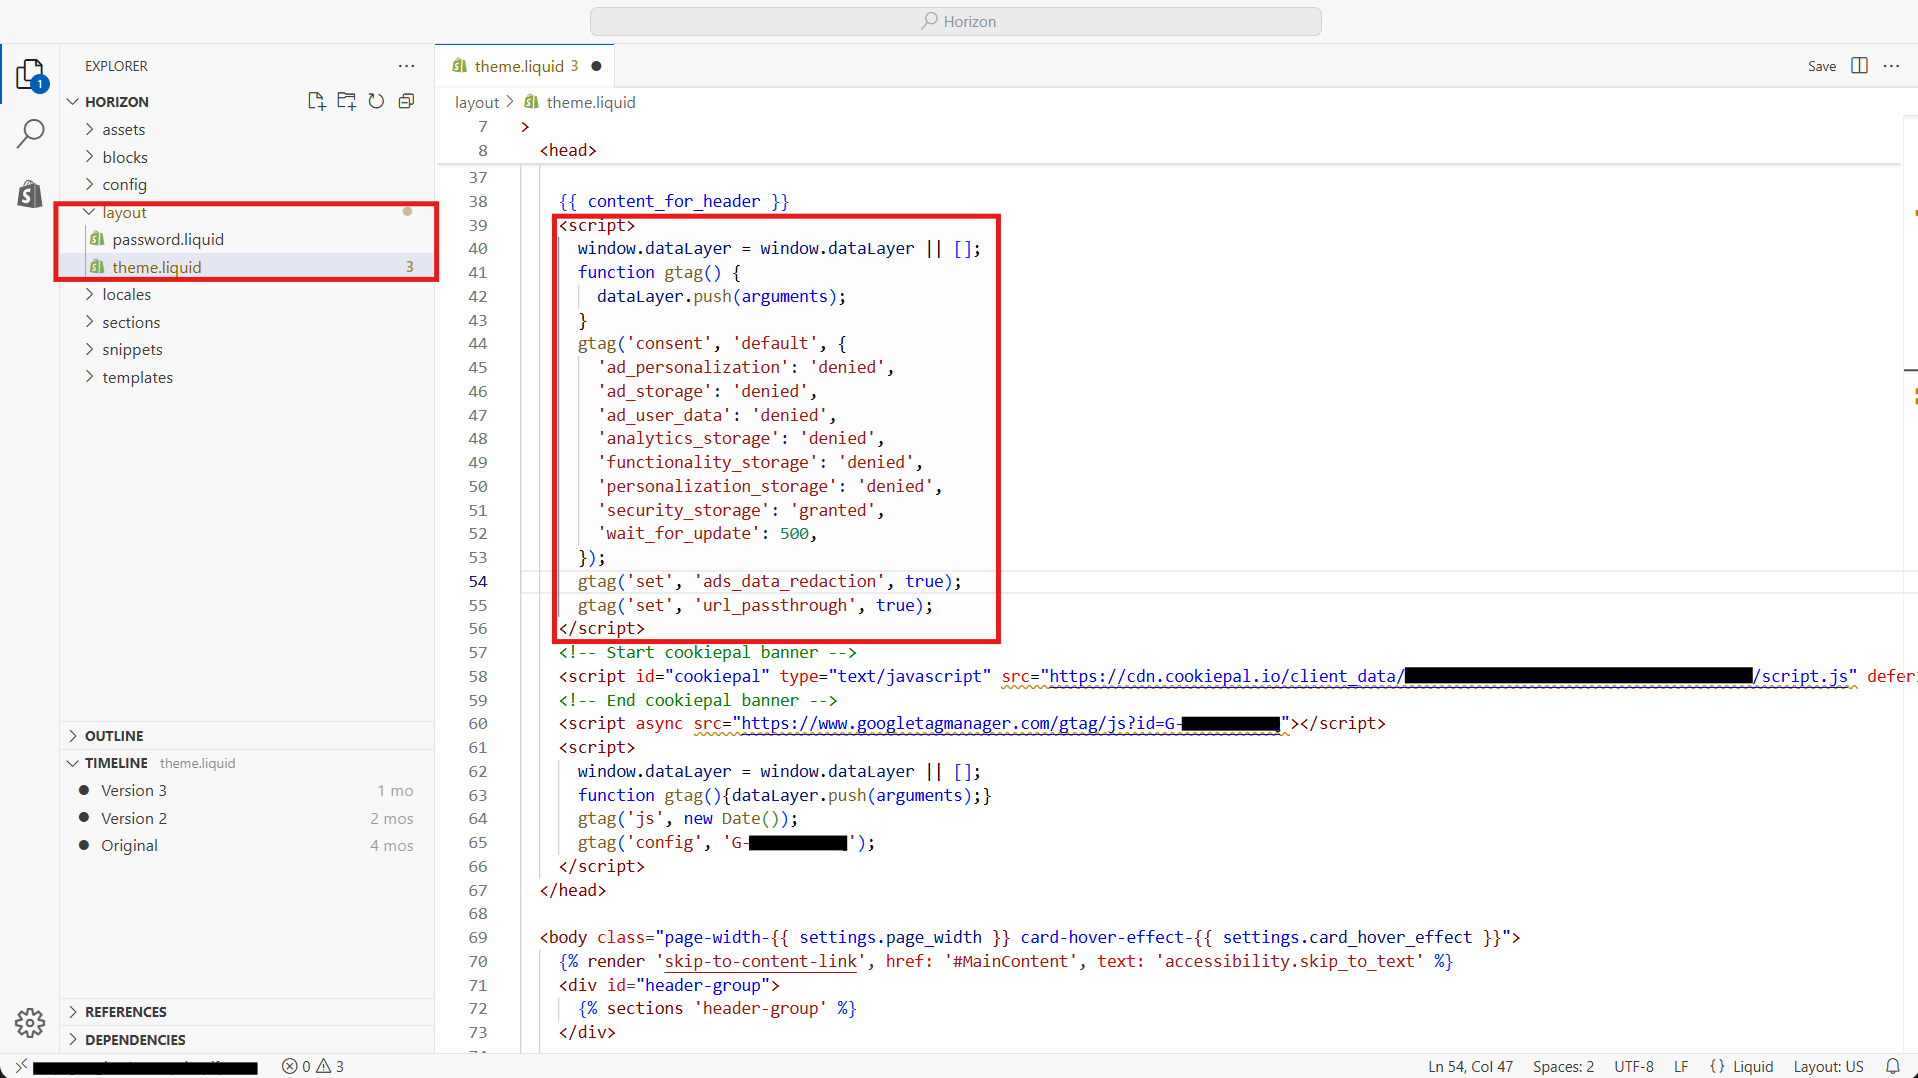Create a new file in the Explorer
Viewport: 1918px width, 1078px height.
(x=316, y=101)
